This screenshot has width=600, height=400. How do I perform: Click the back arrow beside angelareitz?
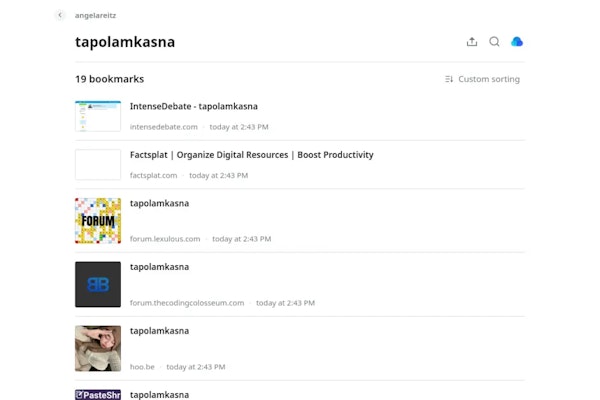coord(60,15)
